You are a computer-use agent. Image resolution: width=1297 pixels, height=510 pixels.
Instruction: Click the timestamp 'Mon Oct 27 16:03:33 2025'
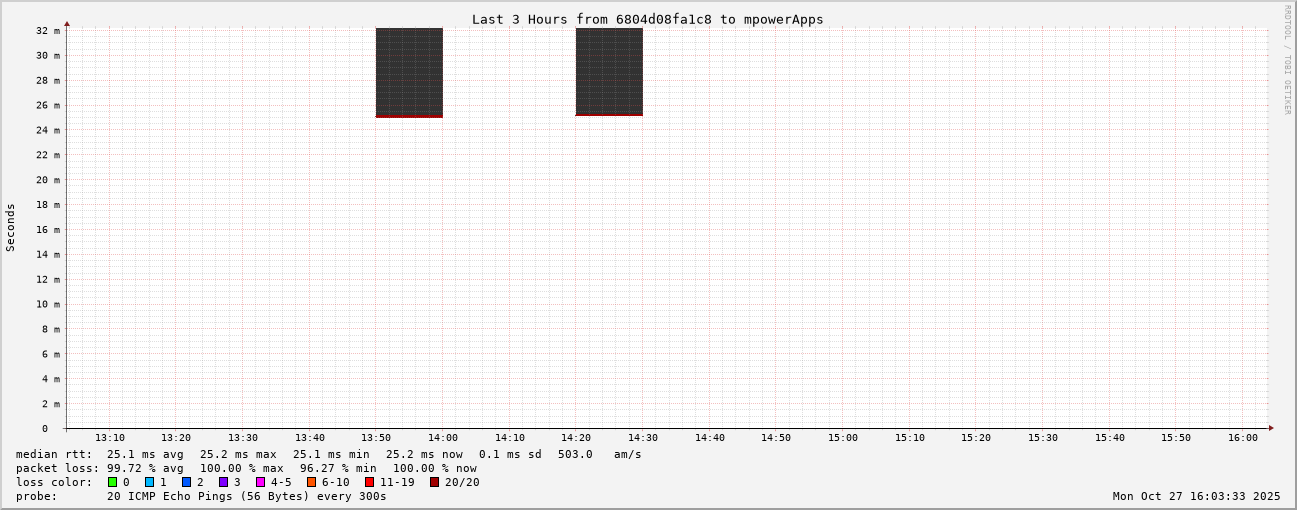coord(1196,496)
